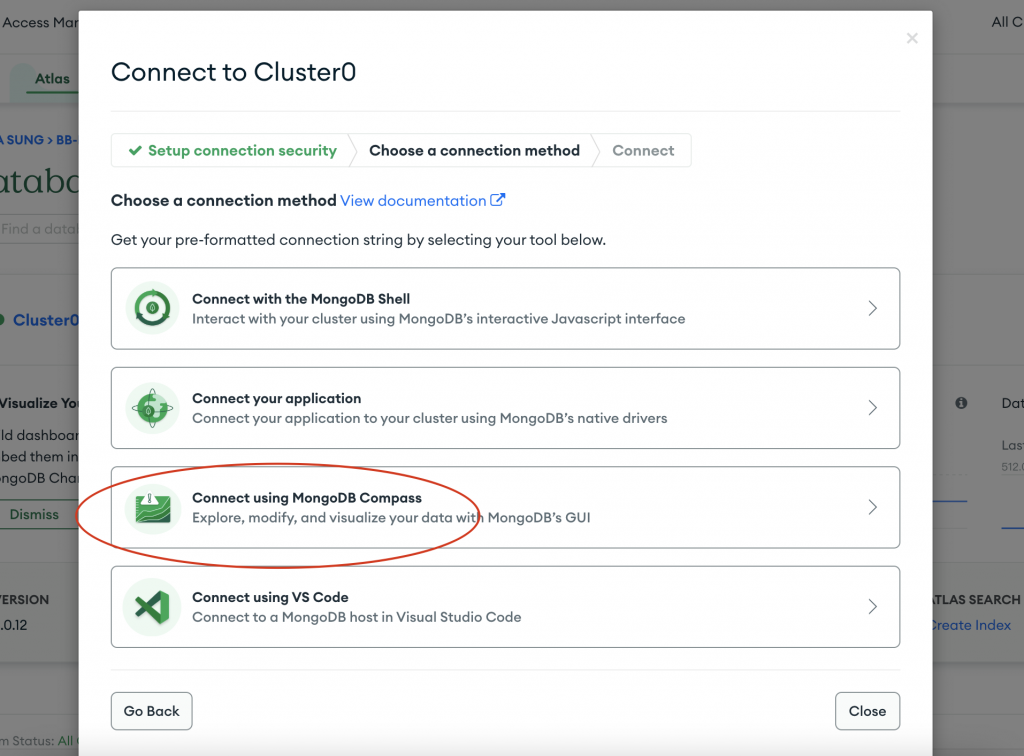Image resolution: width=1024 pixels, height=756 pixels.
Task: Select Connect using MongoDB Compass title
Action: coord(307,497)
